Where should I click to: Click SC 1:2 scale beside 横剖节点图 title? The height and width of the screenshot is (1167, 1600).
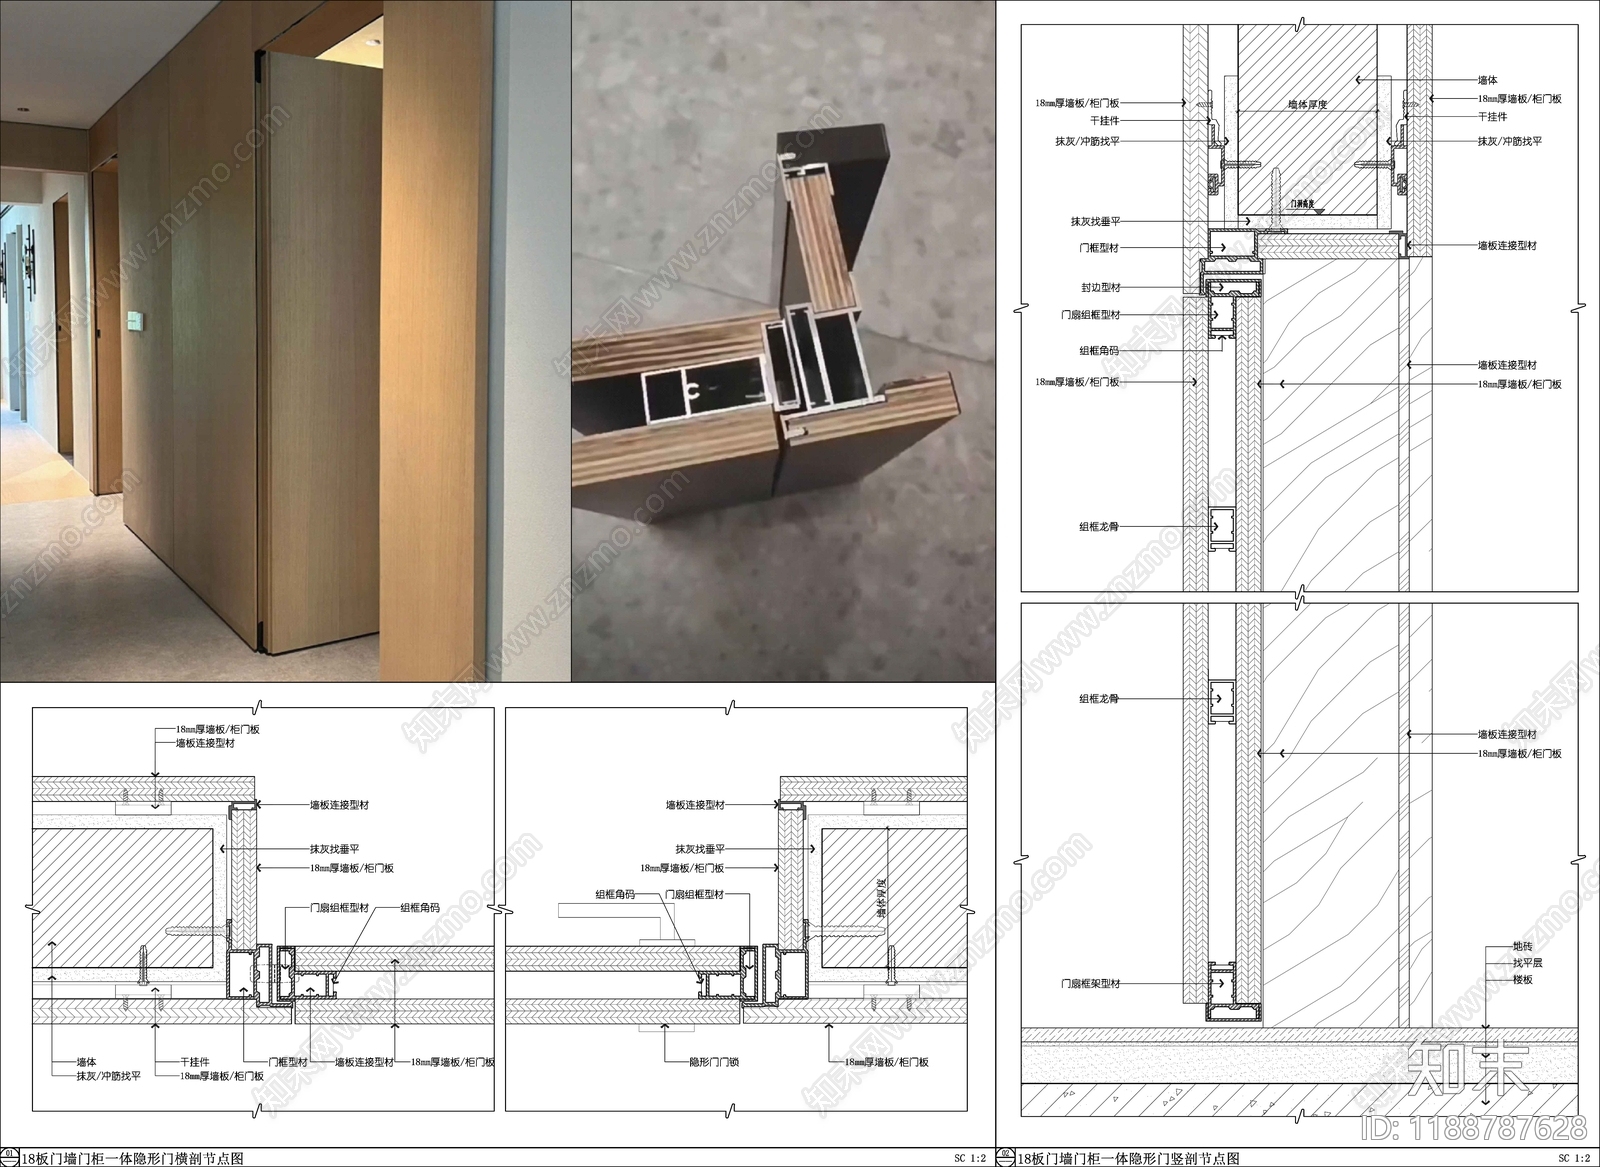tap(969, 1159)
